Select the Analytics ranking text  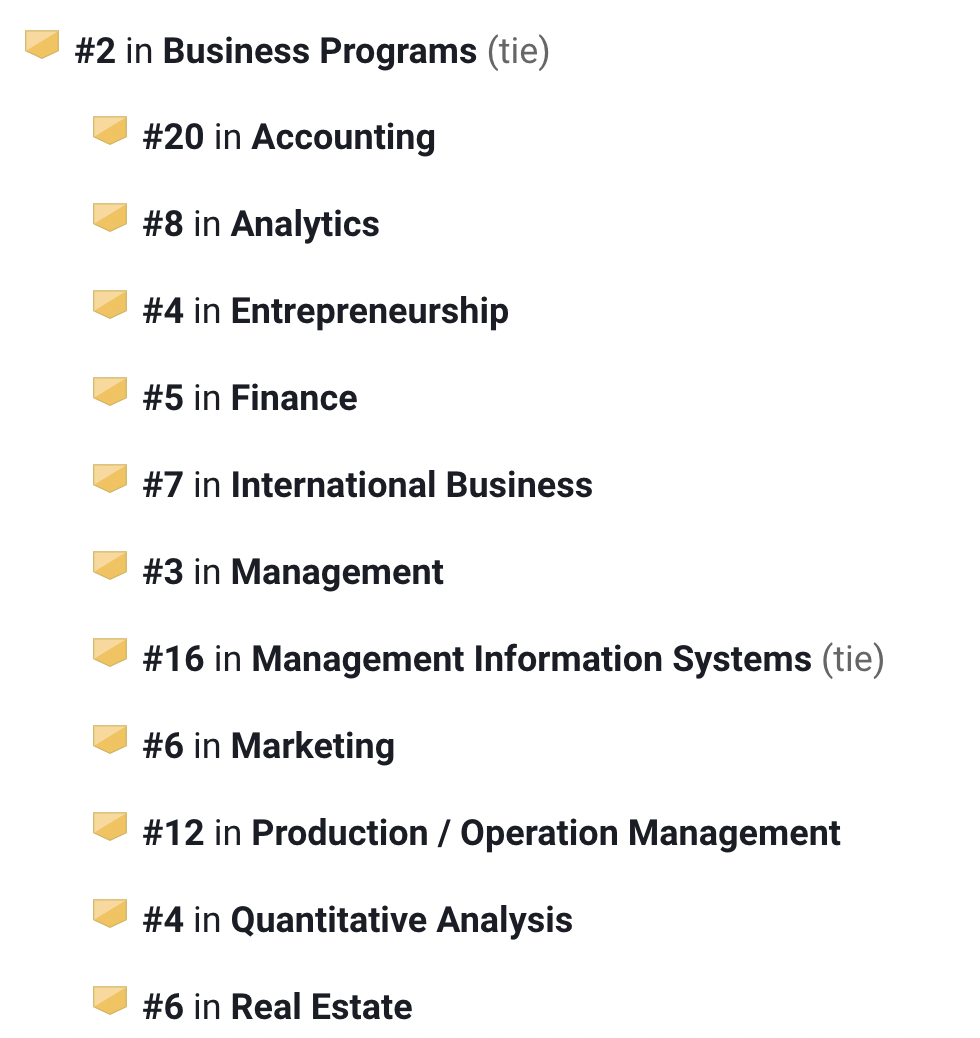(305, 225)
